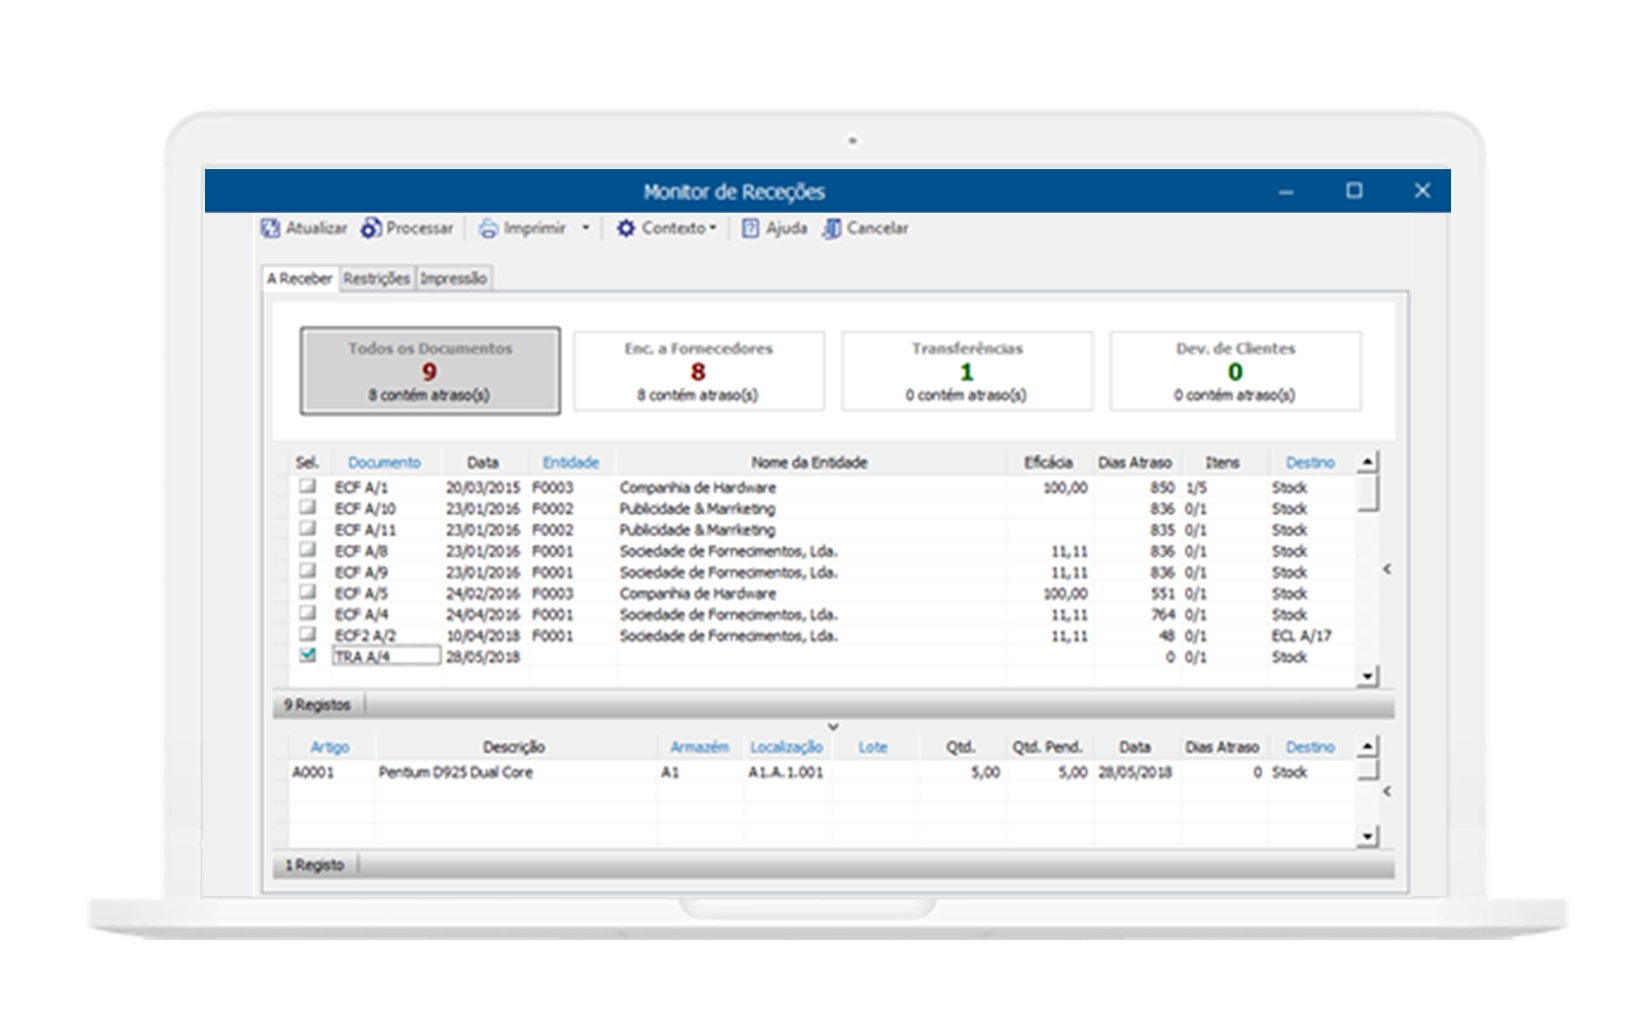Click Companhia de Hardware in ECF A/1 row

(x=697, y=487)
